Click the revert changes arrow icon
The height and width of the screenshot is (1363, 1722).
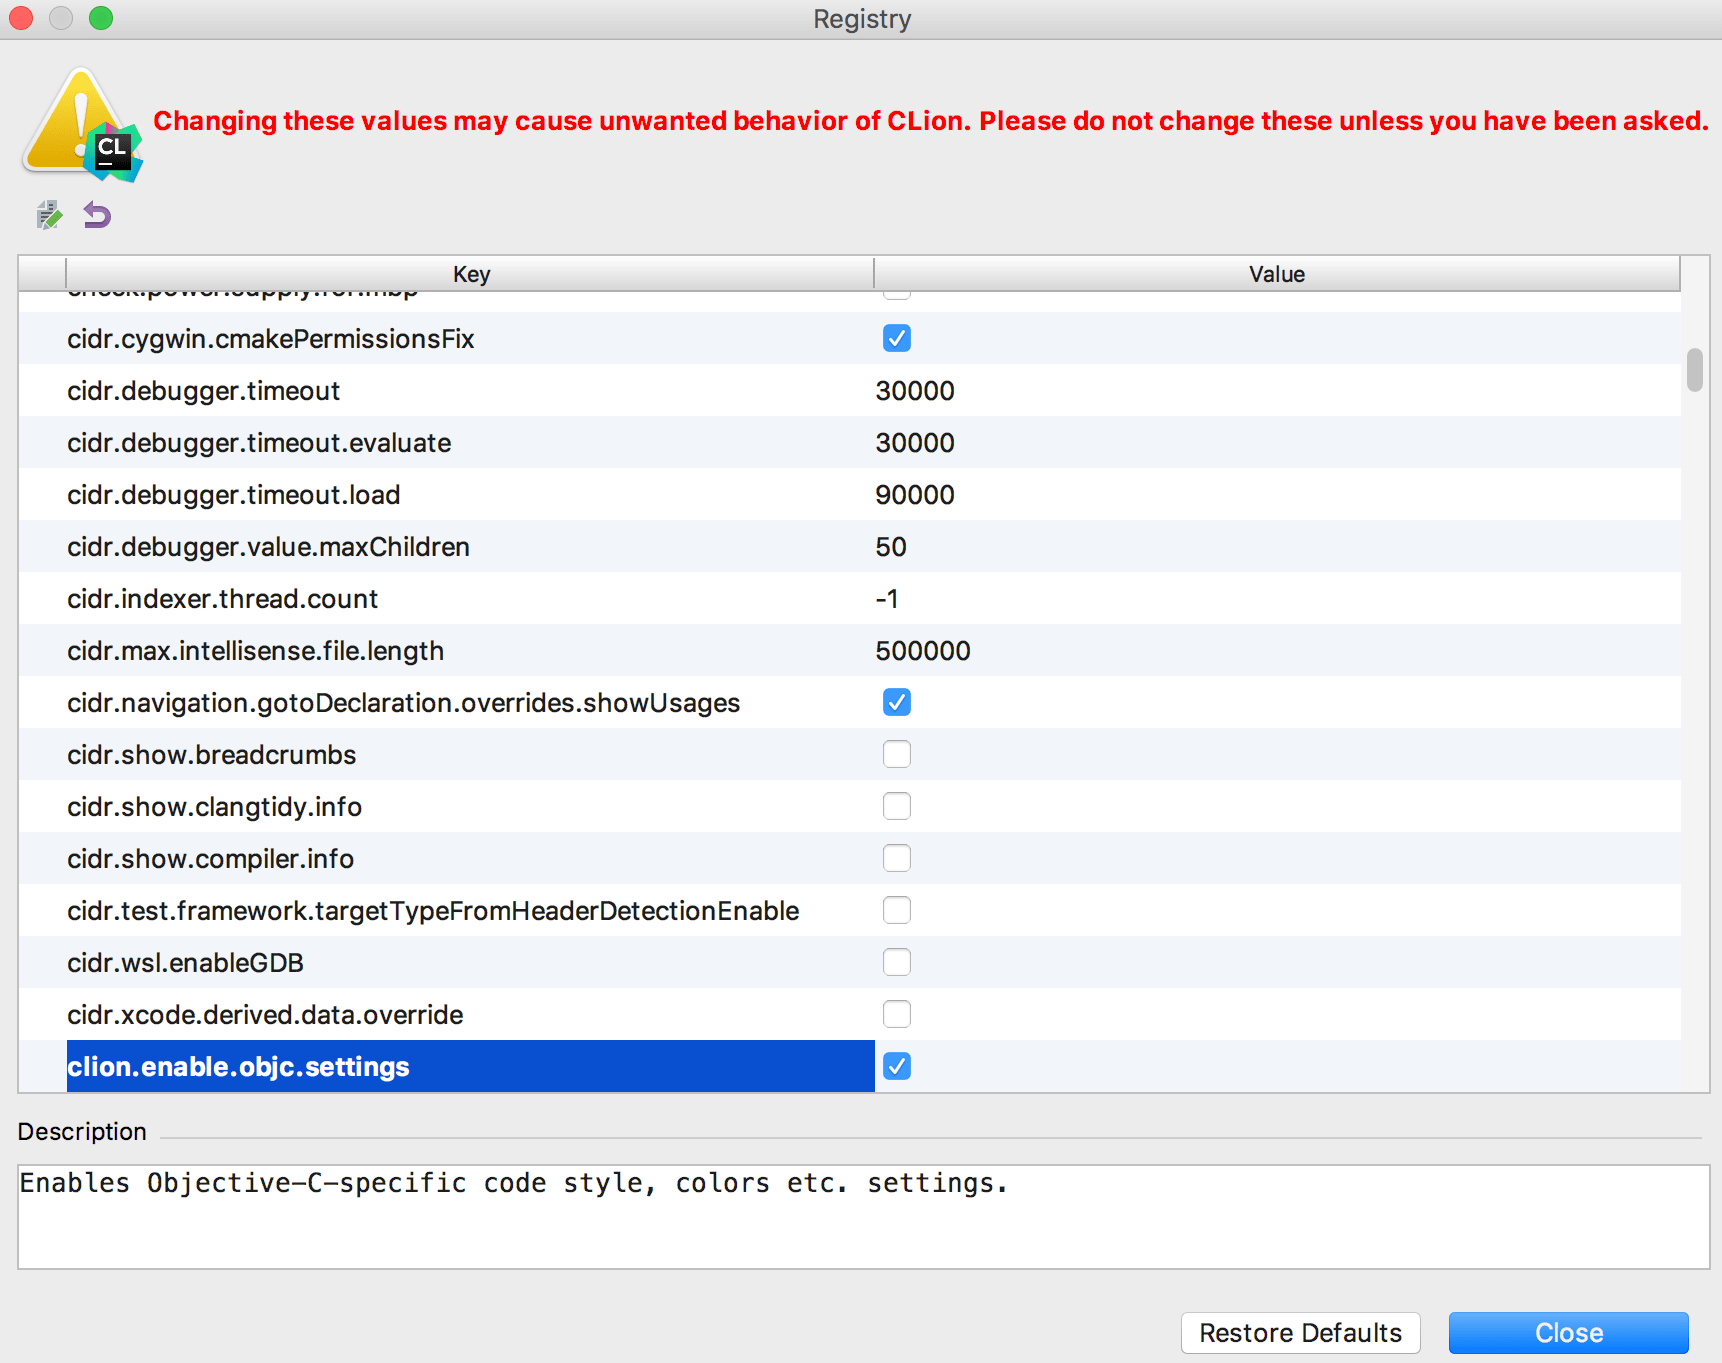coord(96,215)
